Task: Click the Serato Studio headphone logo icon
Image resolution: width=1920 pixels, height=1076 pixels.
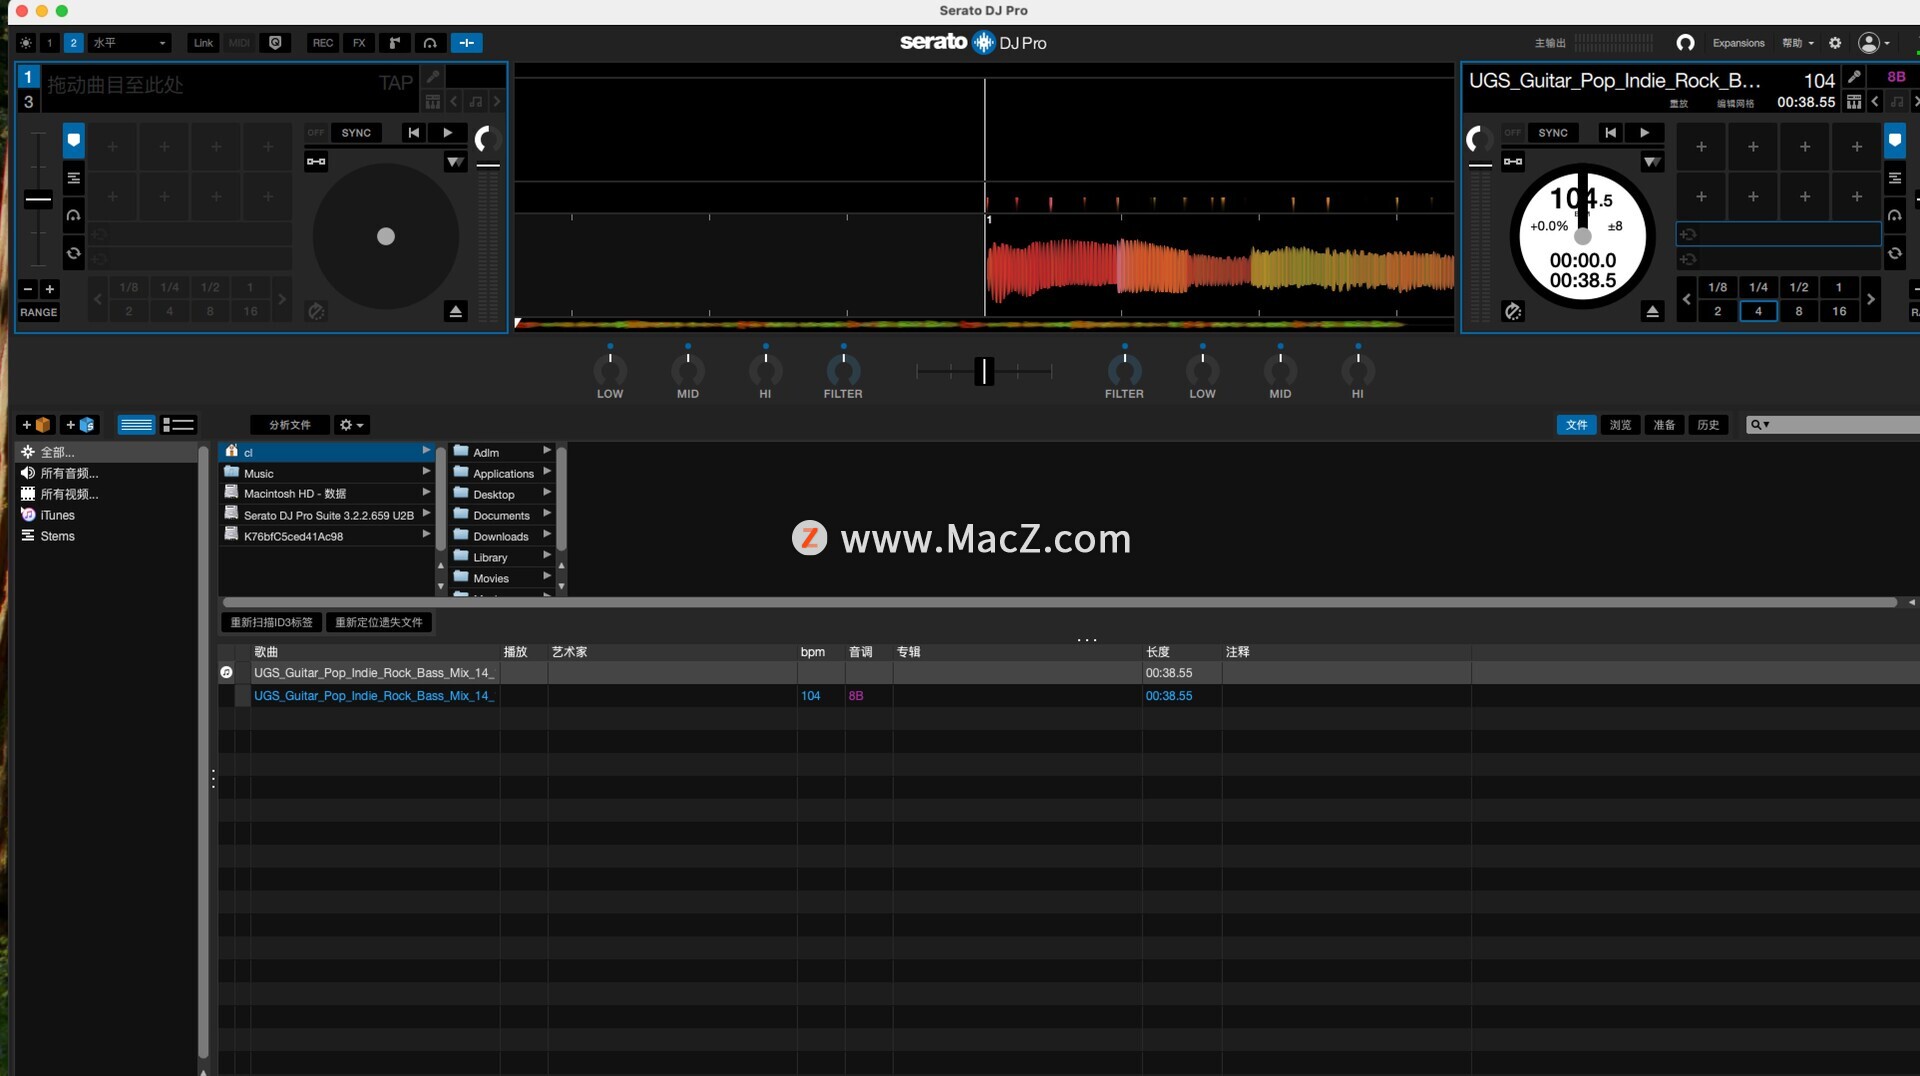Action: [1685, 43]
